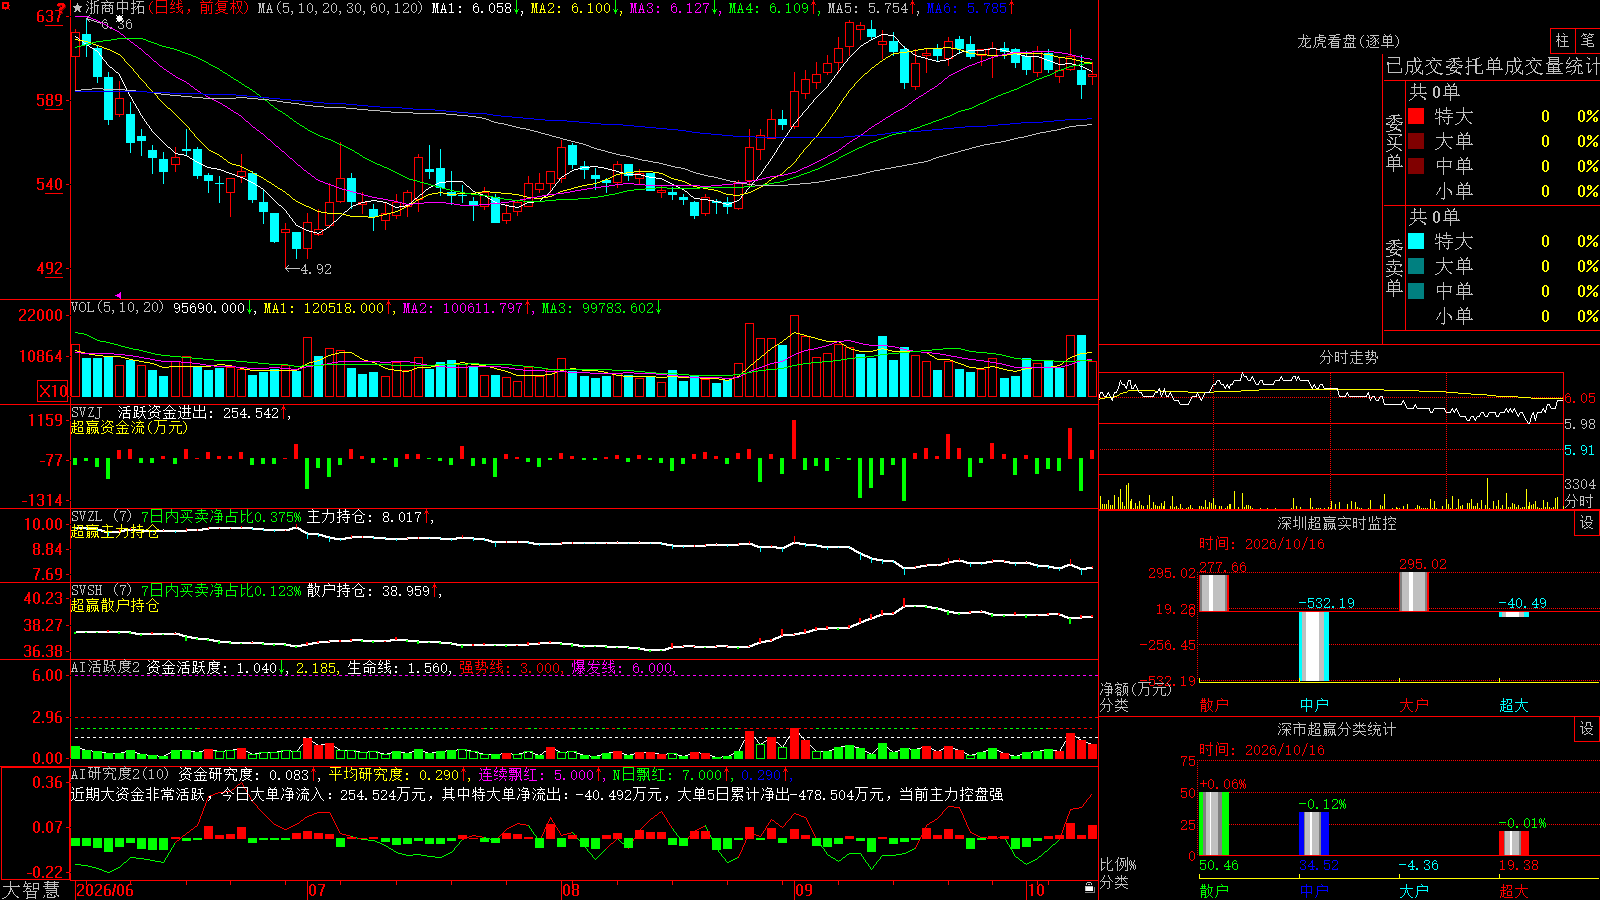Click the AI活跃度2 indicator label
This screenshot has height=900, width=1600.
pyautogui.click(x=106, y=667)
